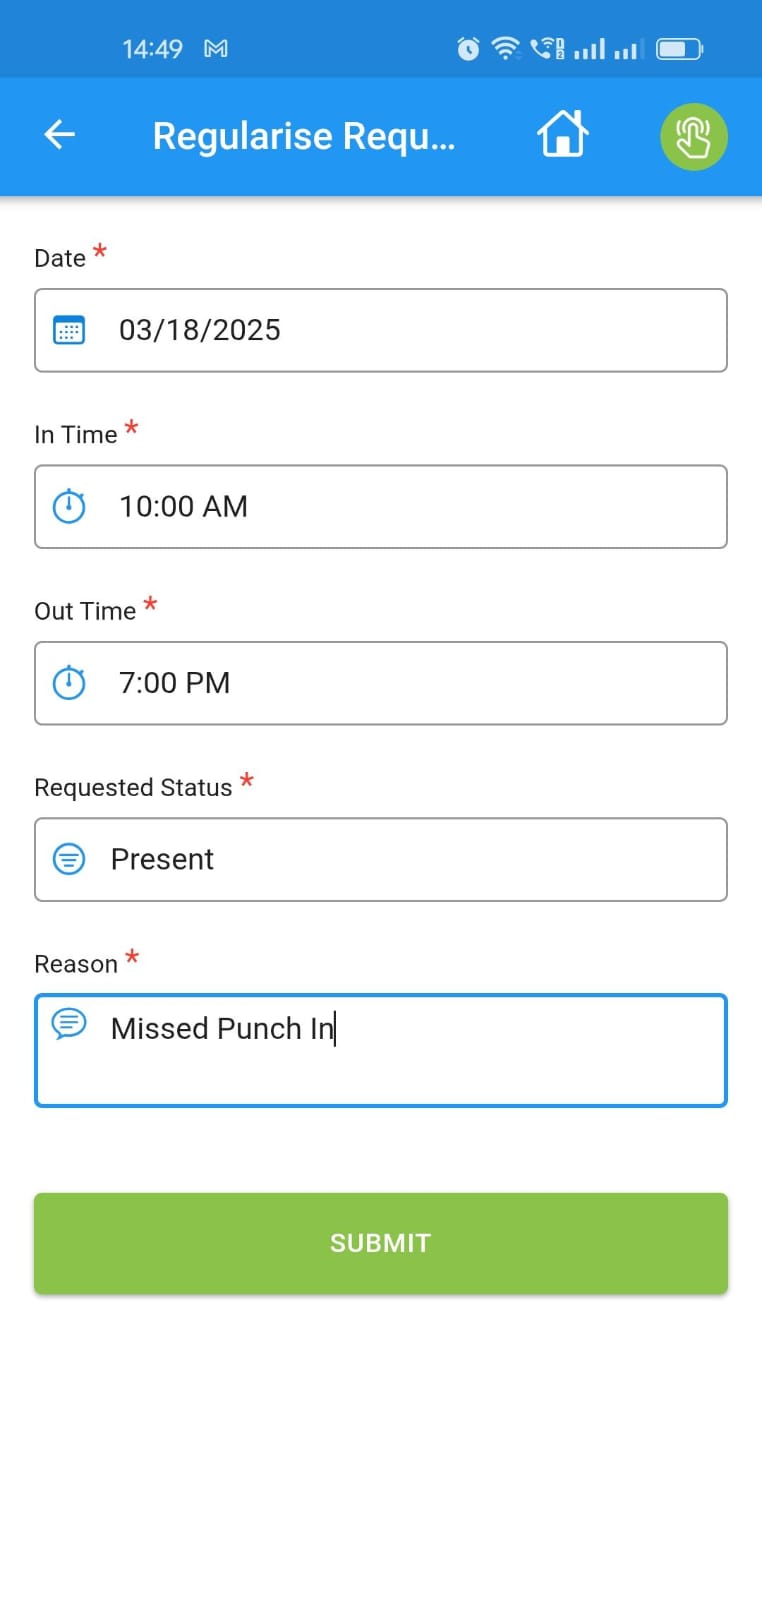Screen dimensions: 762x1600
Task: Open the In Time picker field
Action: [400, 506]
